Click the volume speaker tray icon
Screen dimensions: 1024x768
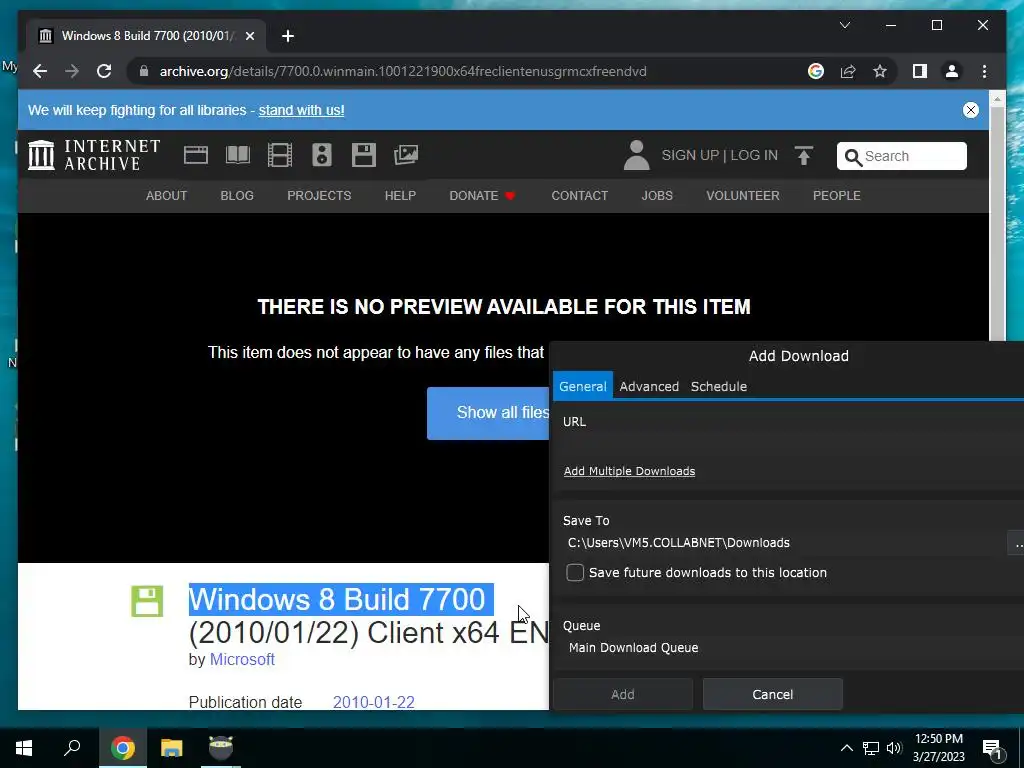894,748
